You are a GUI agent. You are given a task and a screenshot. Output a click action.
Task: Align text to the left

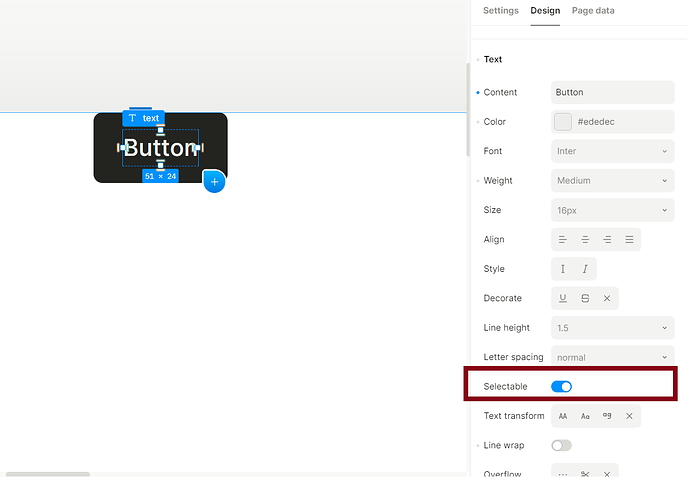tap(563, 240)
